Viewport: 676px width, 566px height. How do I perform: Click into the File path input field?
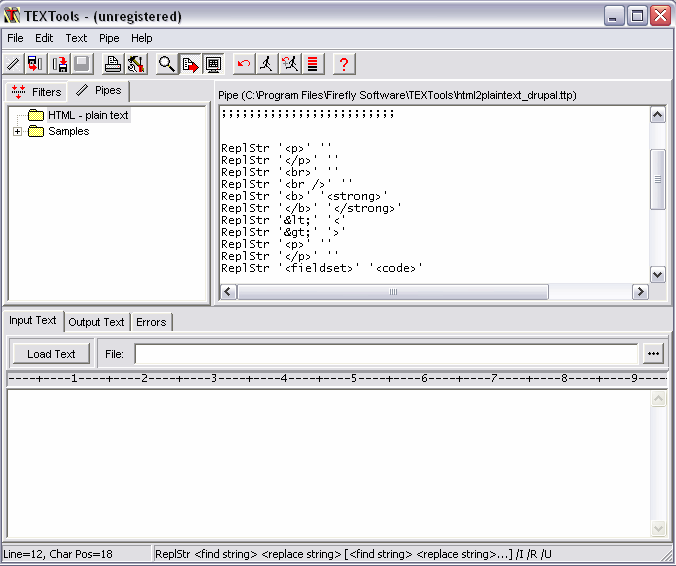[386, 354]
